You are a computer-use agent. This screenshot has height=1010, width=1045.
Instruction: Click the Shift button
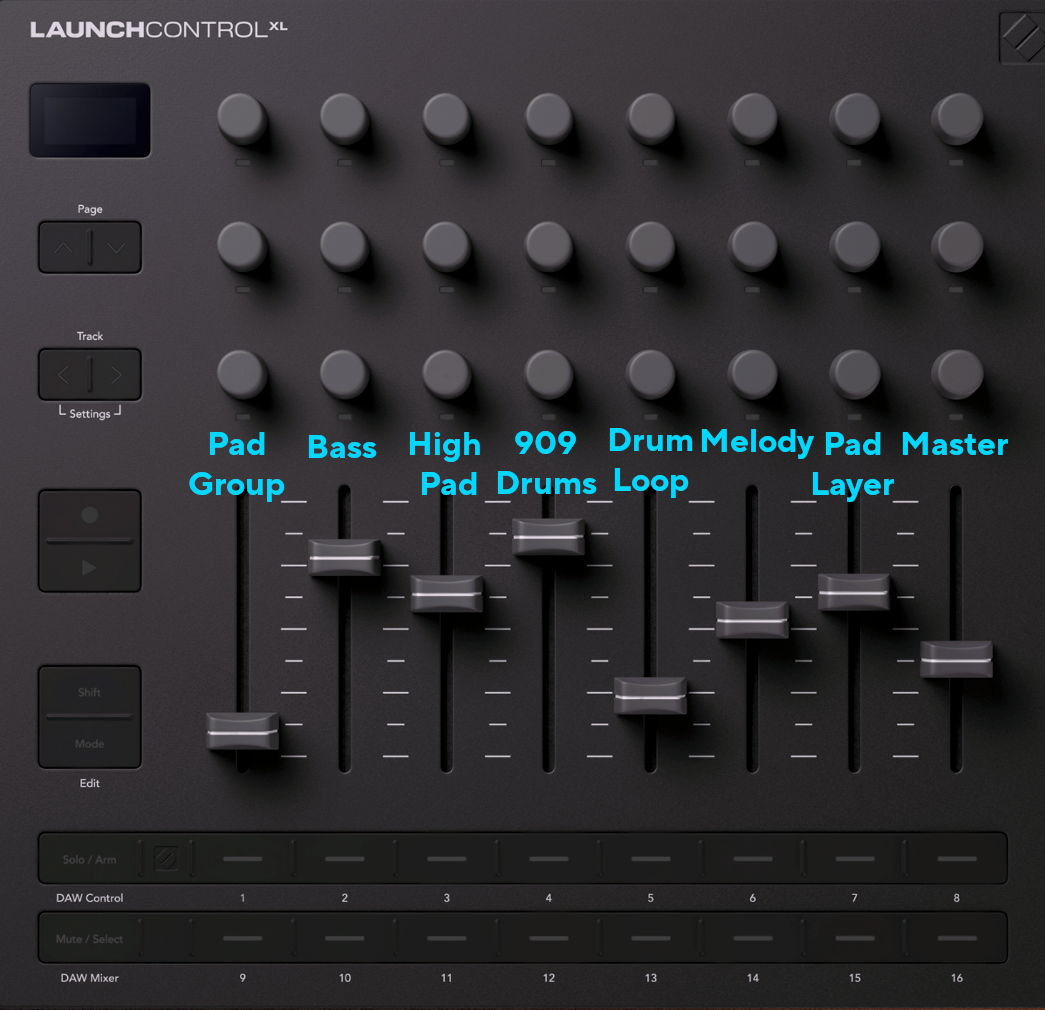click(89, 692)
